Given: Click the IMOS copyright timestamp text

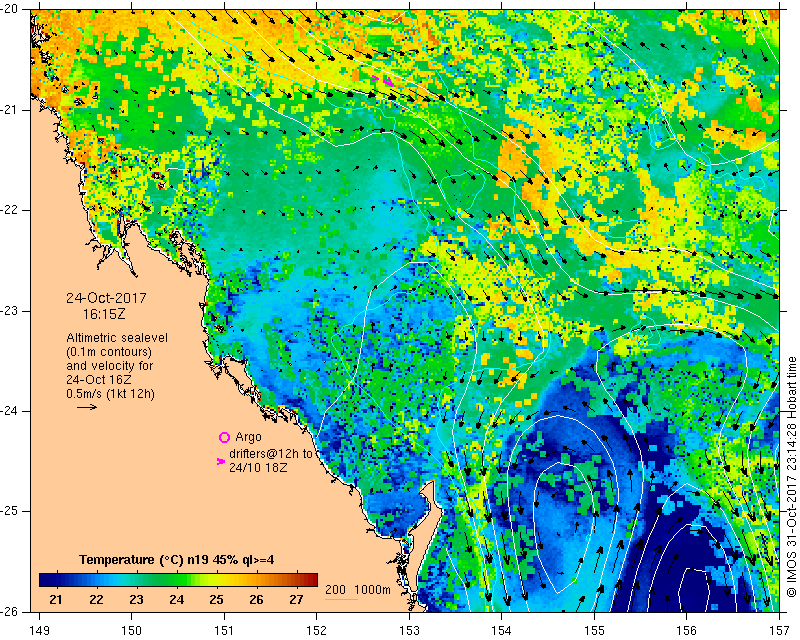Looking at the screenshot, I should pyautogui.click(x=791, y=477).
